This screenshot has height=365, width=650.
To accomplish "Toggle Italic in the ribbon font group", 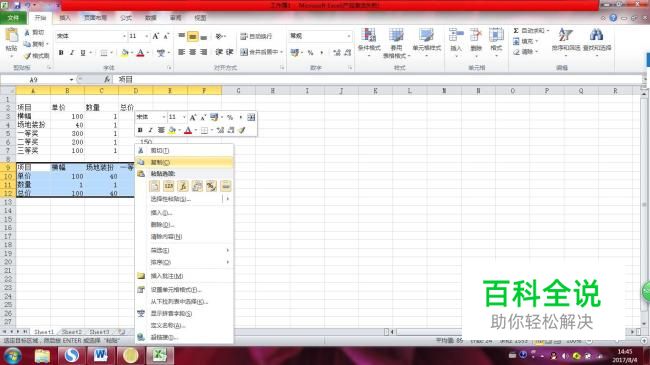I will click(x=72, y=53).
